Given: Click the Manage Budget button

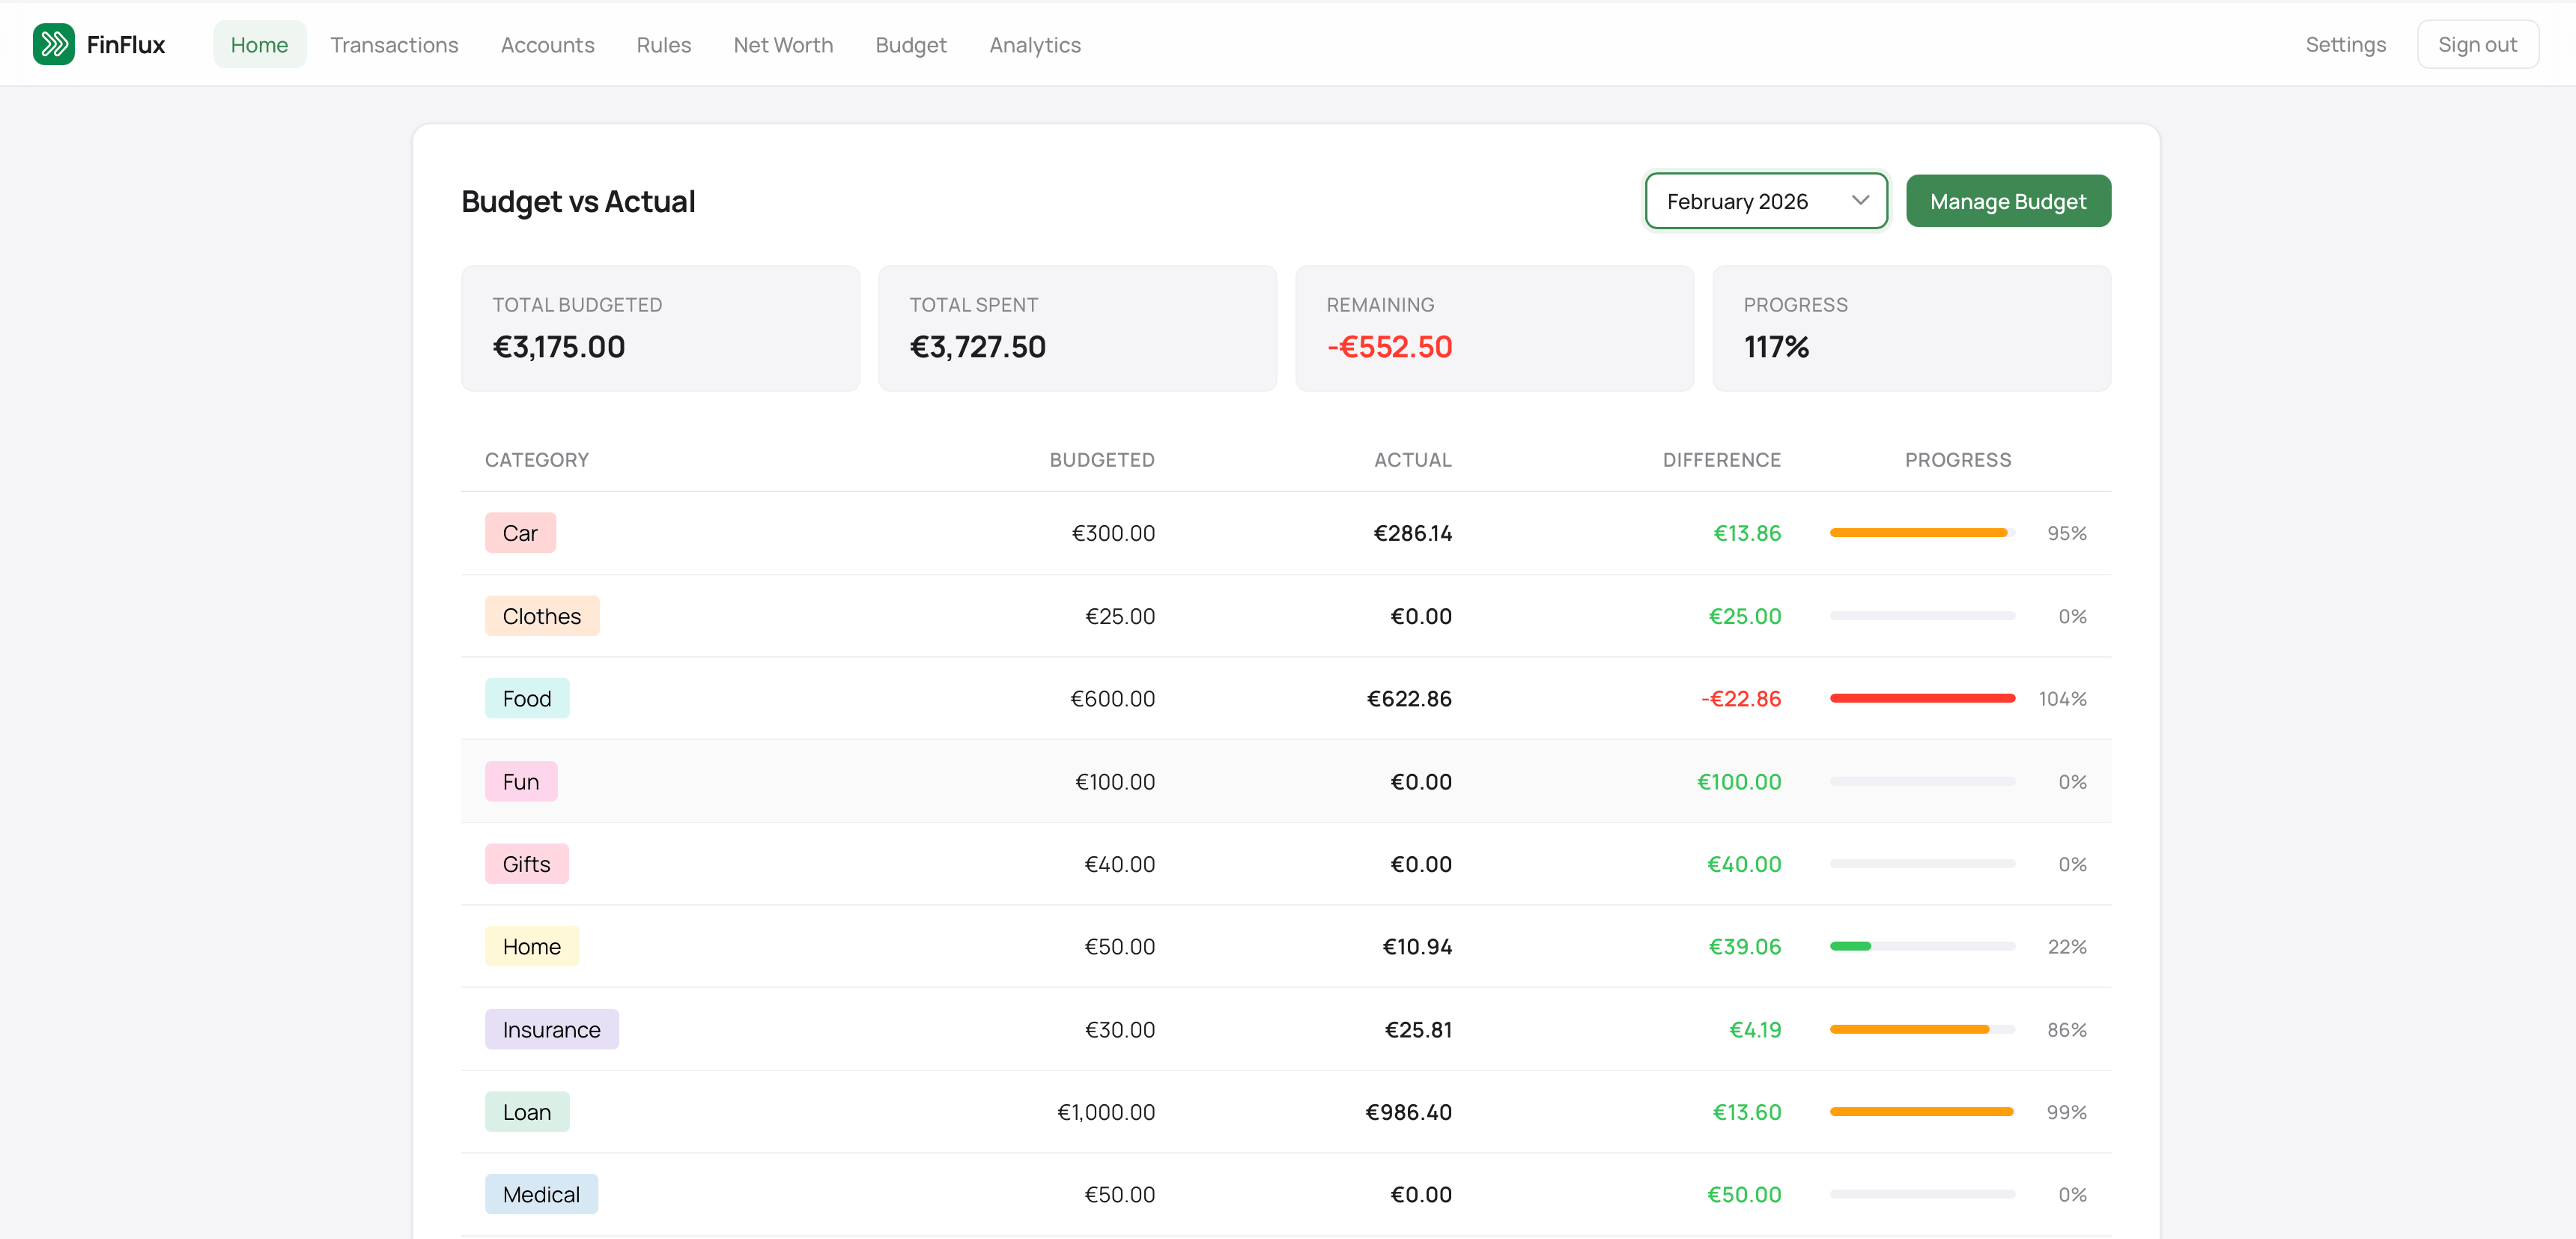Looking at the screenshot, I should (2008, 200).
